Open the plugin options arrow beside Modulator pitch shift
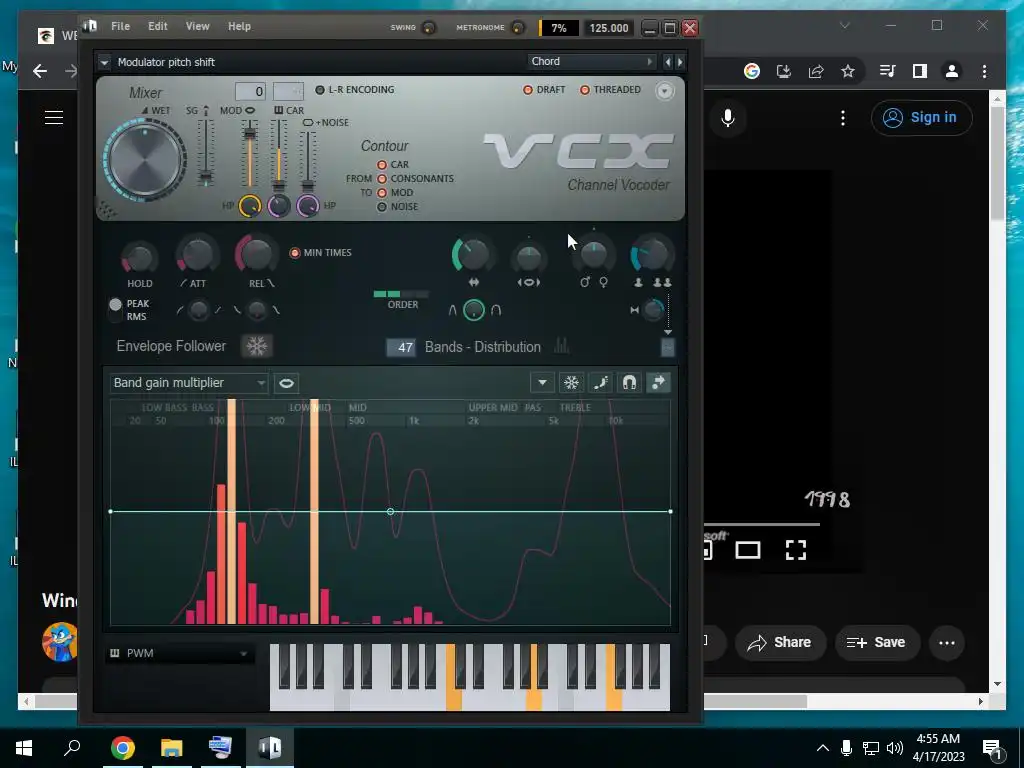This screenshot has height=768, width=1024. click(104, 63)
